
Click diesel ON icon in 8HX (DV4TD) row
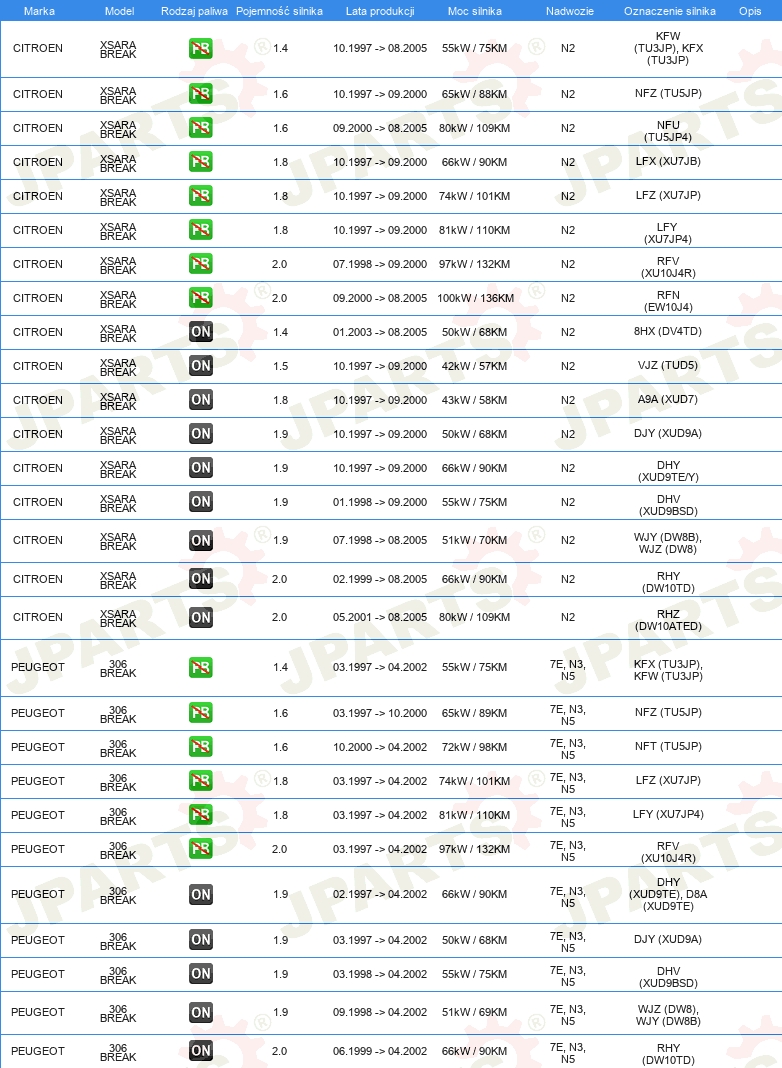[200, 332]
